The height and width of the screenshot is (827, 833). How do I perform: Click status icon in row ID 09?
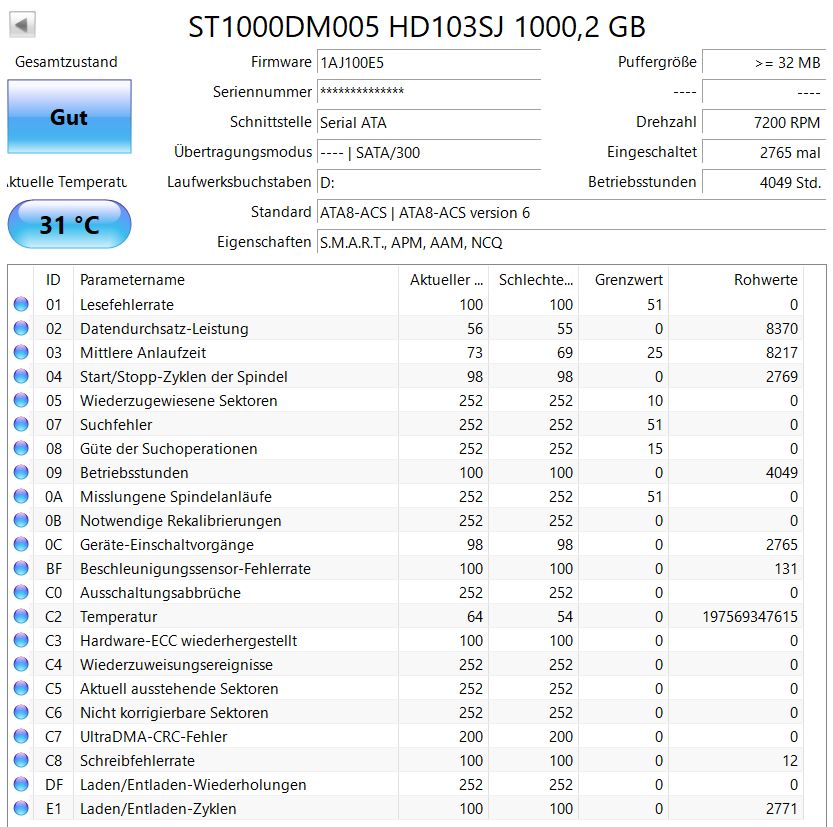click(x=21, y=472)
